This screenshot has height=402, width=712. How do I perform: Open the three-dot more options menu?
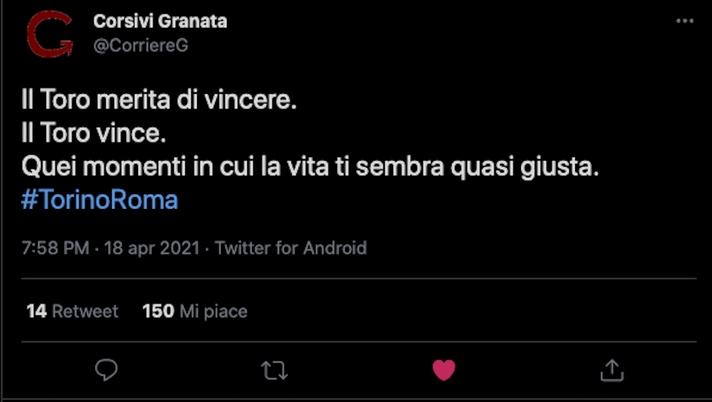[x=684, y=22]
